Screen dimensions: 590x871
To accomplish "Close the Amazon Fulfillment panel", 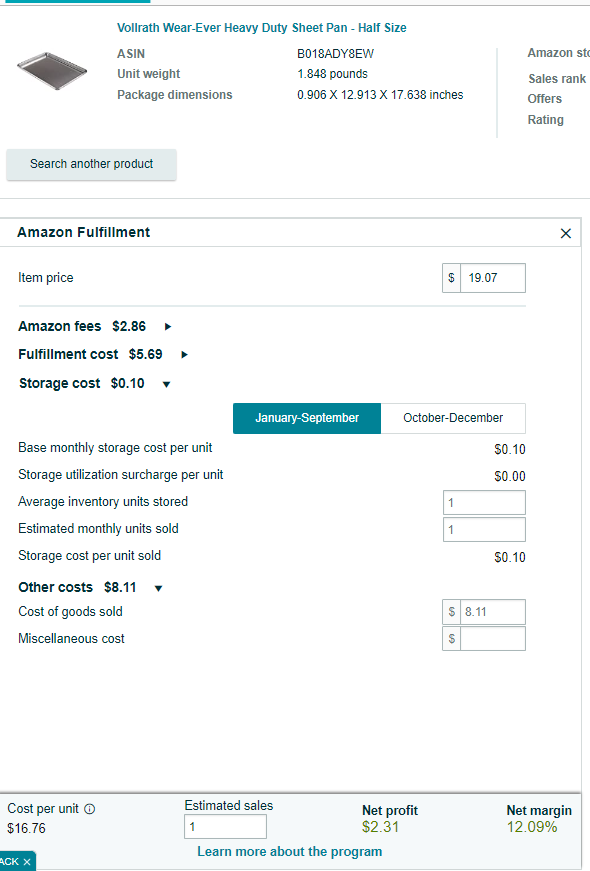I will (566, 233).
